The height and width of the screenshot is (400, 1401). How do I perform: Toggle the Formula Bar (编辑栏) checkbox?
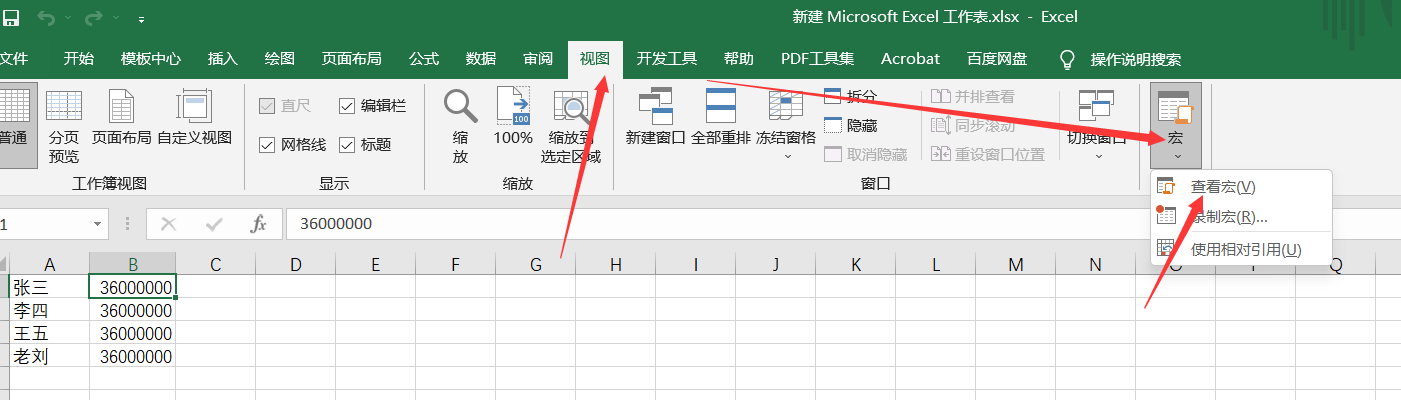(x=348, y=106)
